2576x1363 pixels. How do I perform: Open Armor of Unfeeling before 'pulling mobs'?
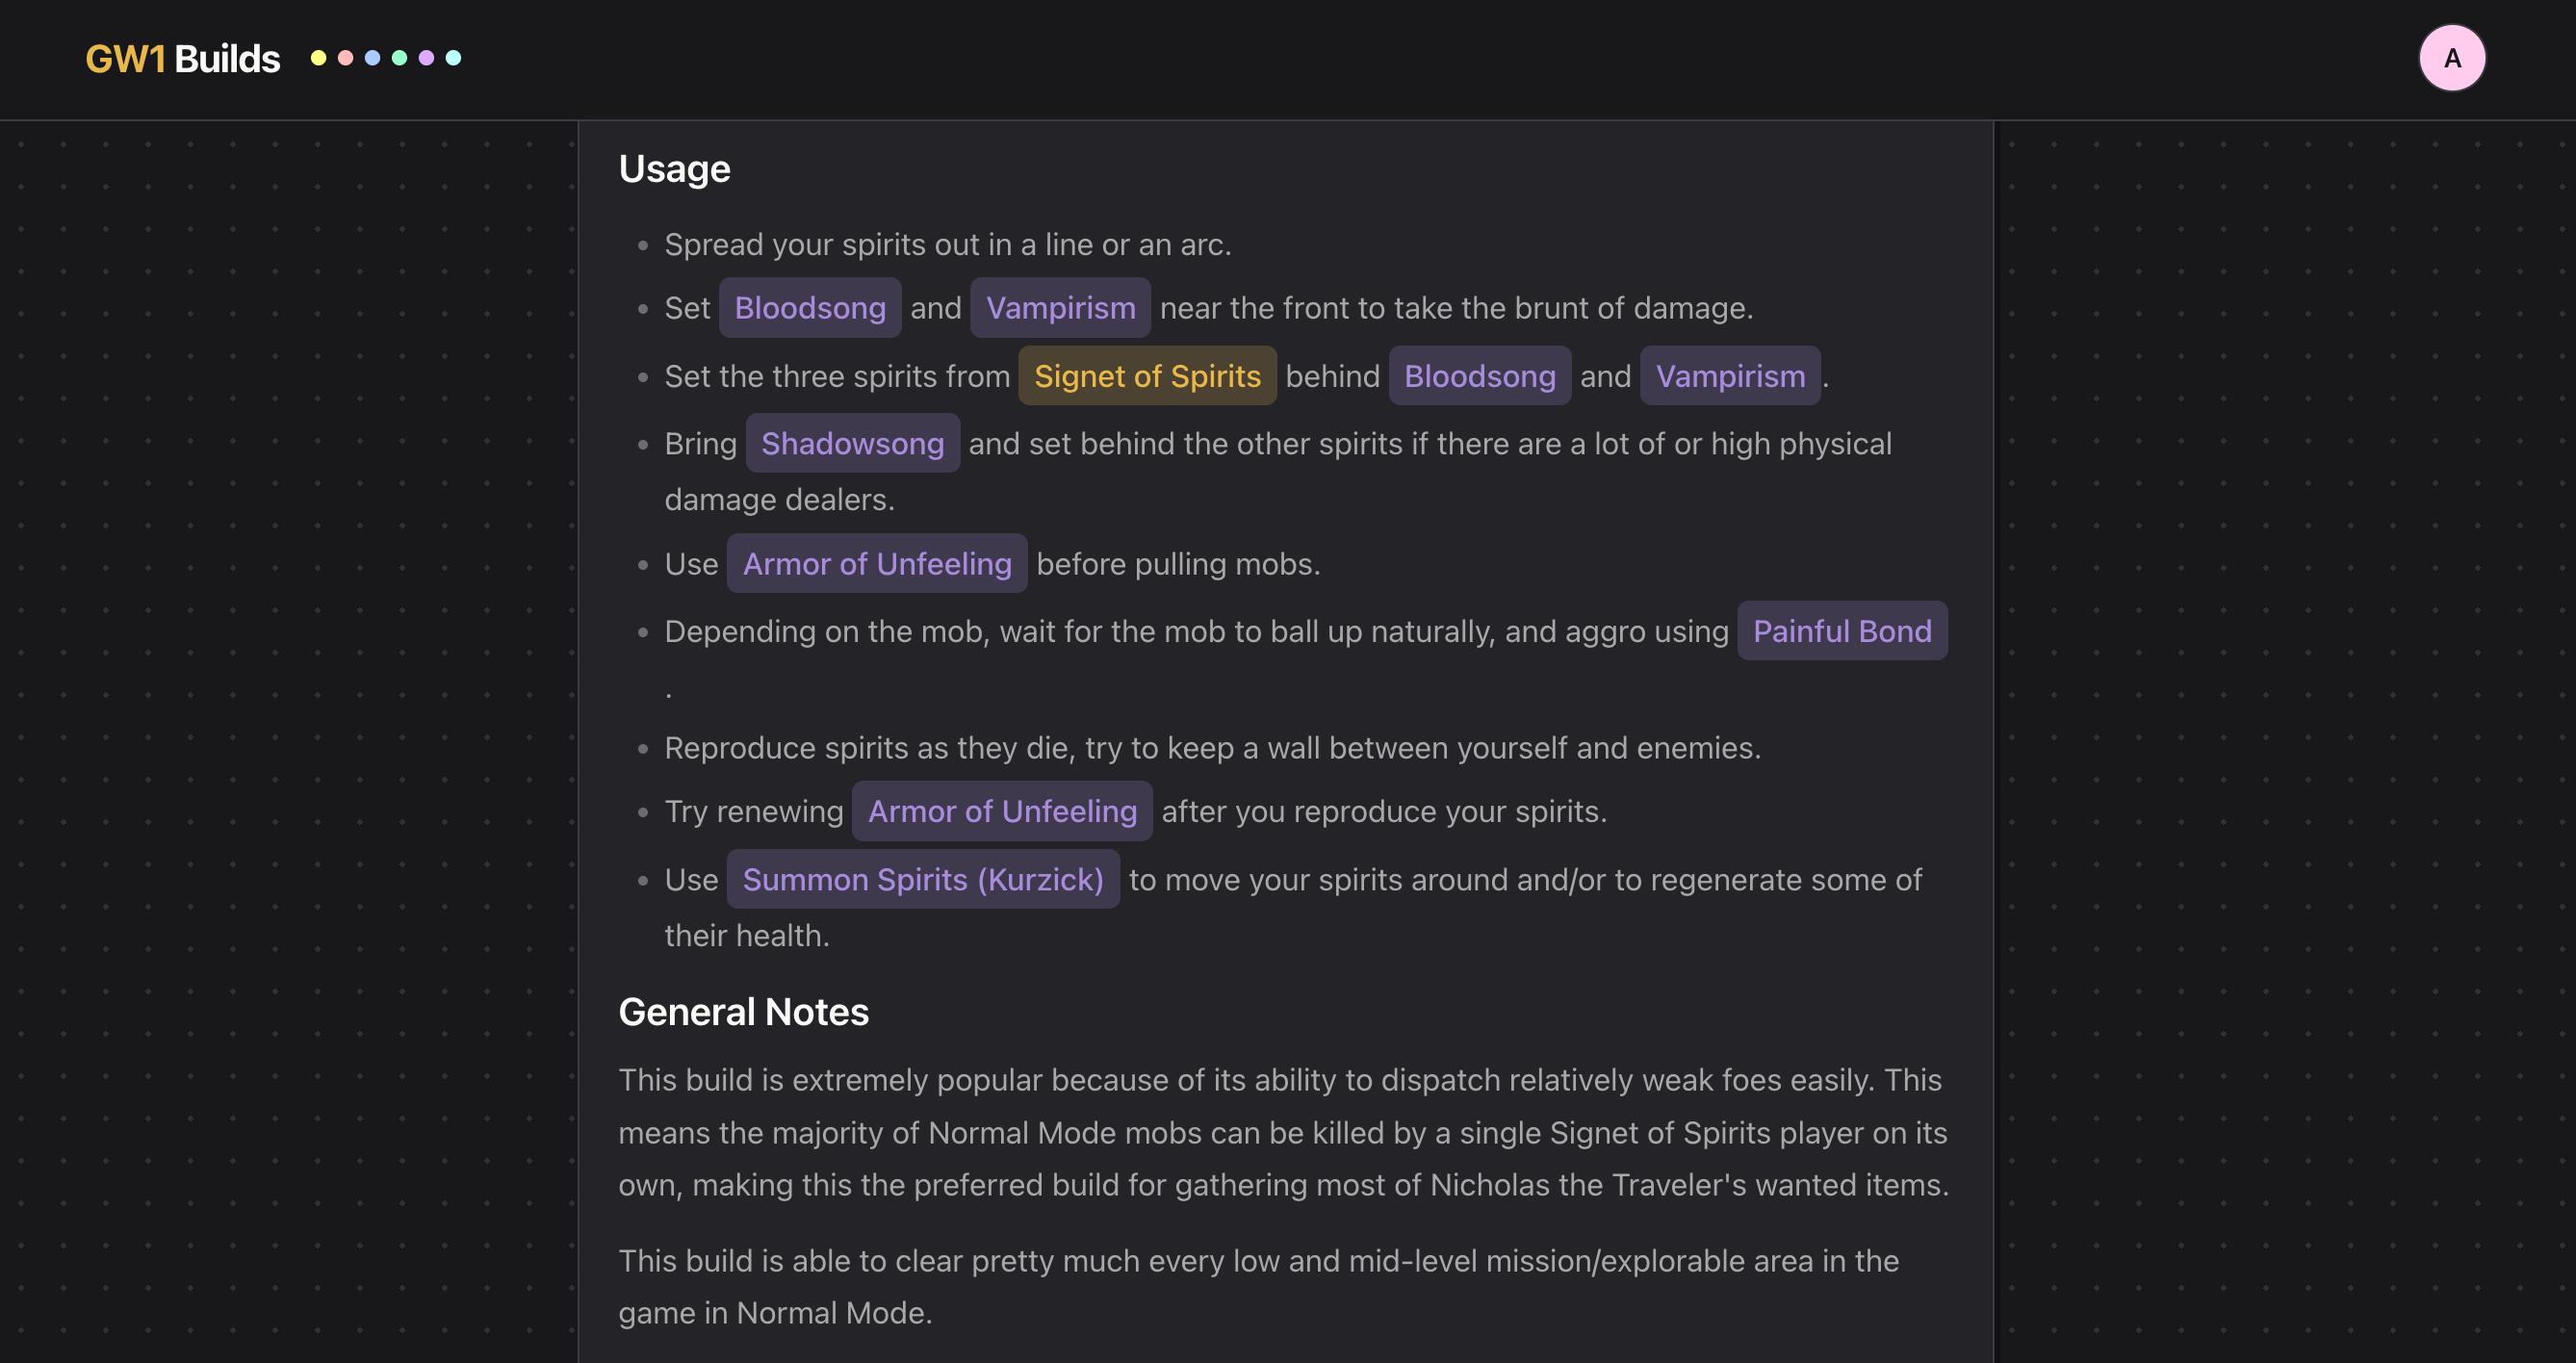pyautogui.click(x=877, y=564)
